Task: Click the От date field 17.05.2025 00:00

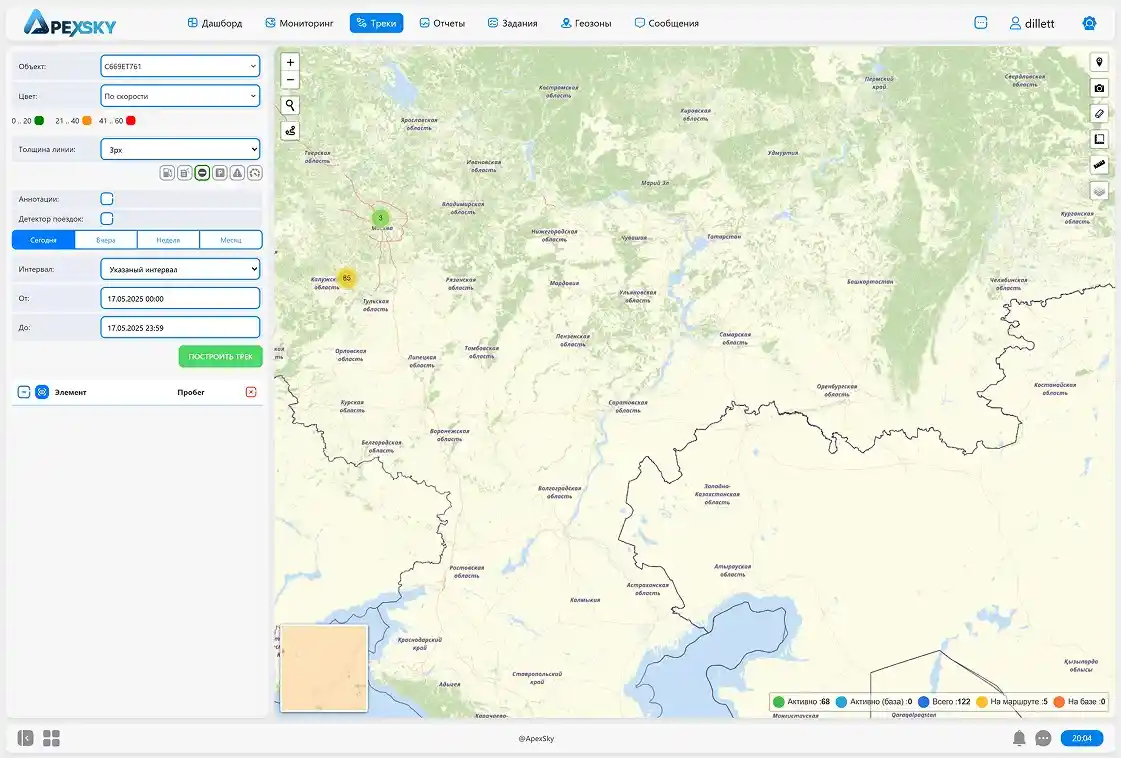Action: 180,298
